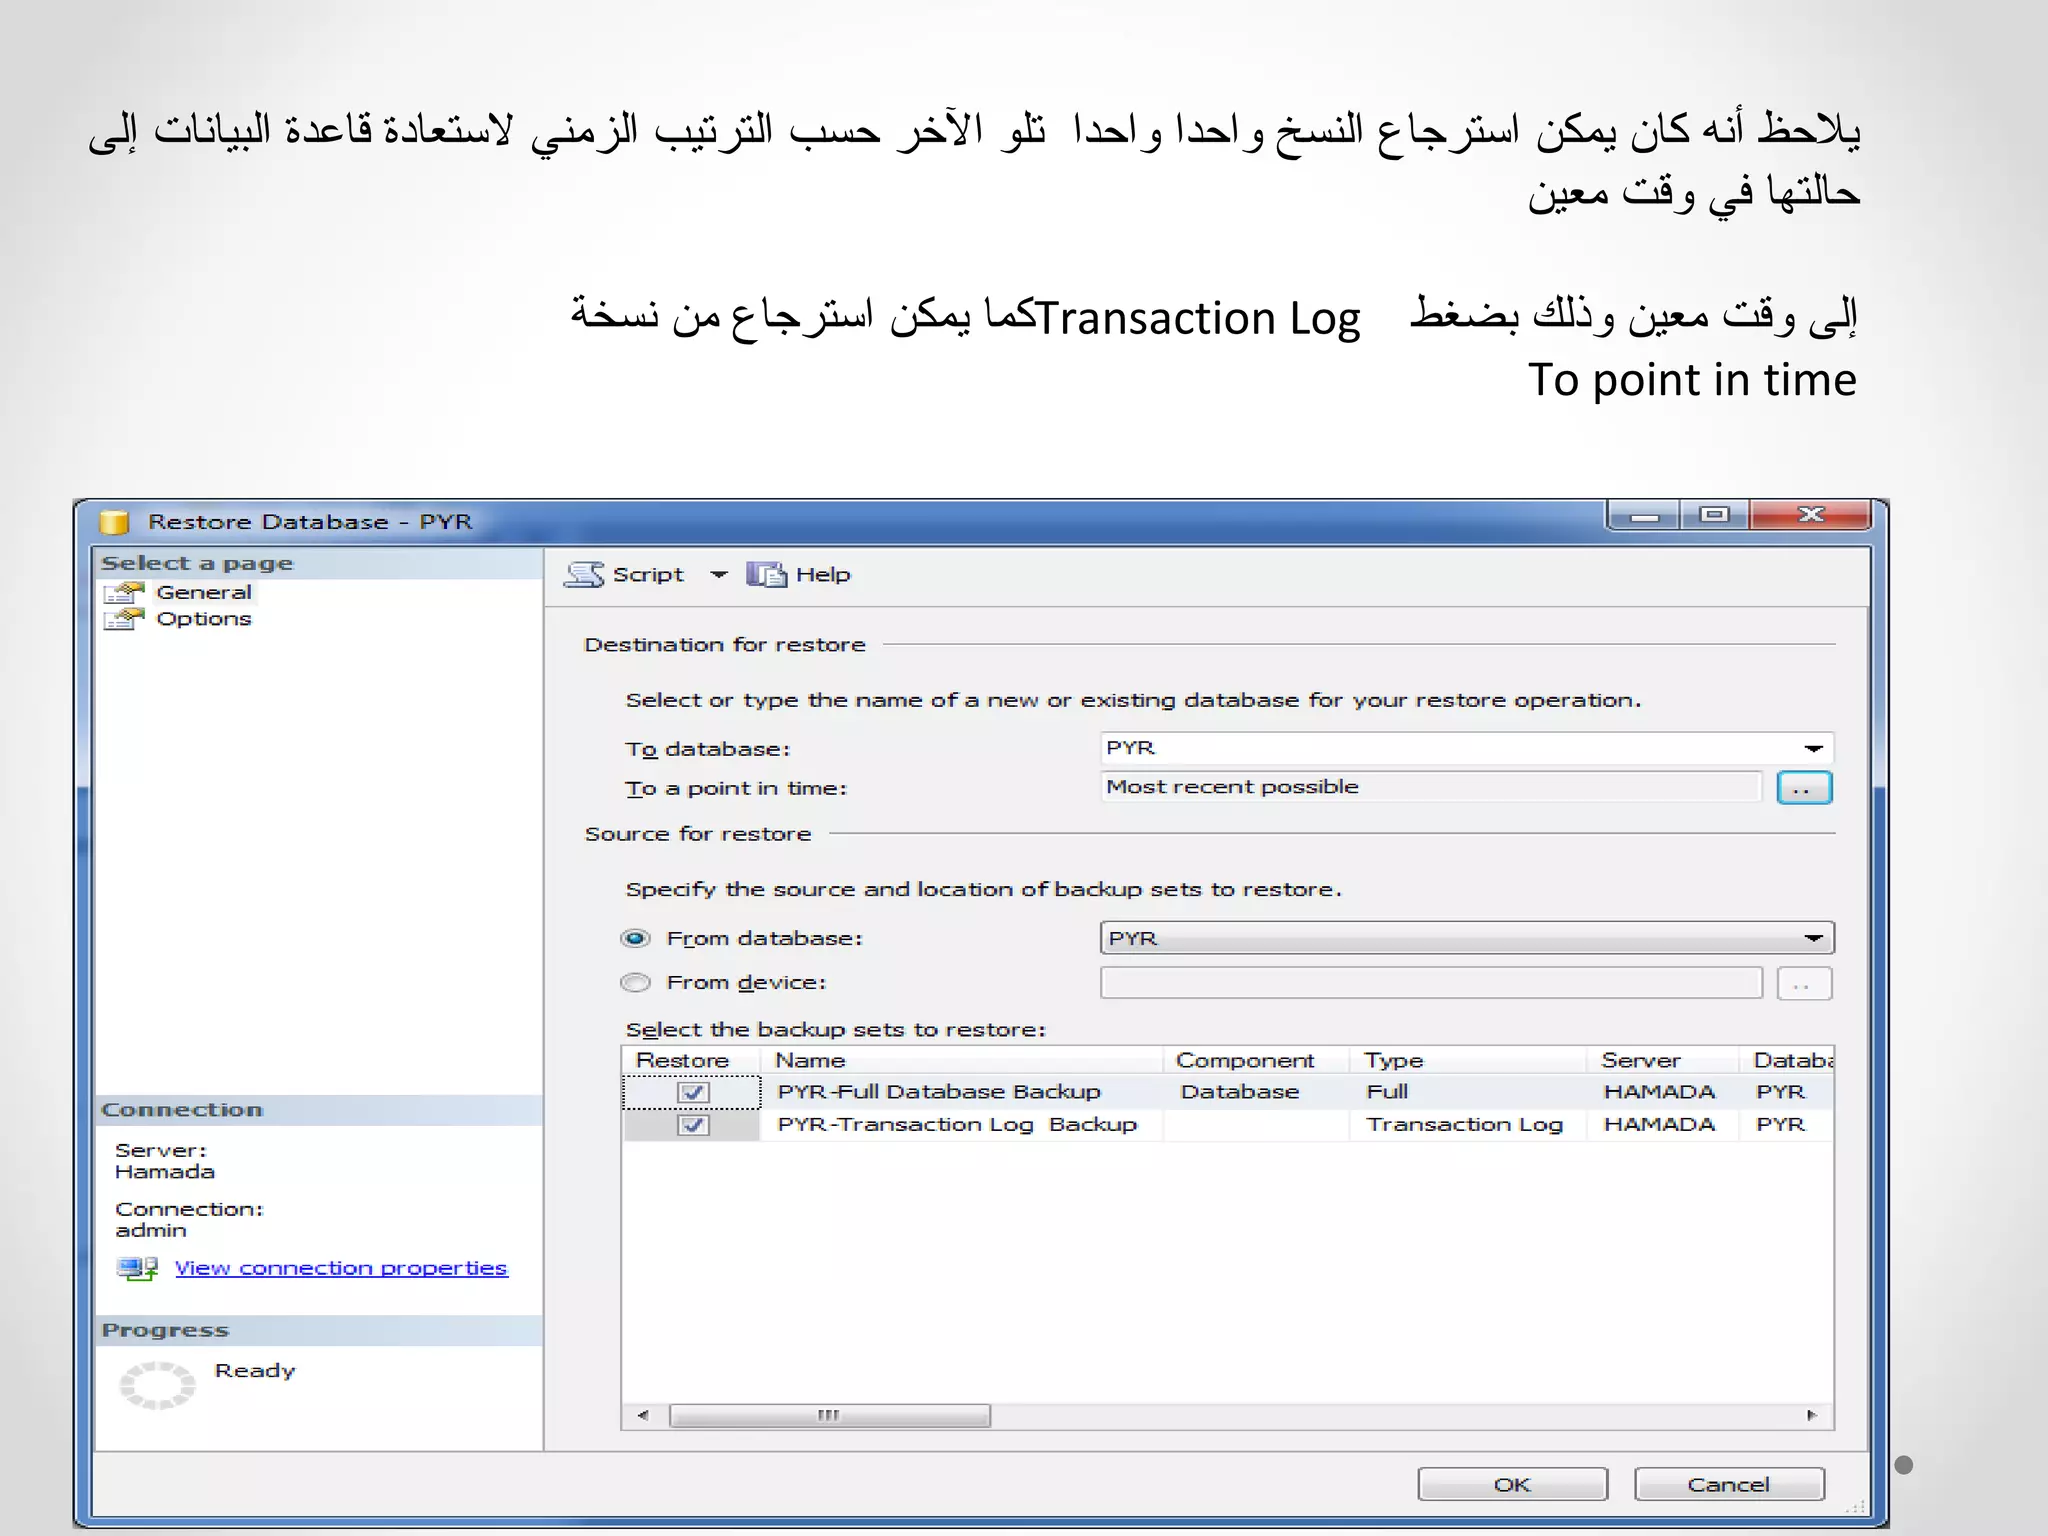This screenshot has height=1536, width=2048.
Task: Select the General page icon
Action: click(x=124, y=593)
